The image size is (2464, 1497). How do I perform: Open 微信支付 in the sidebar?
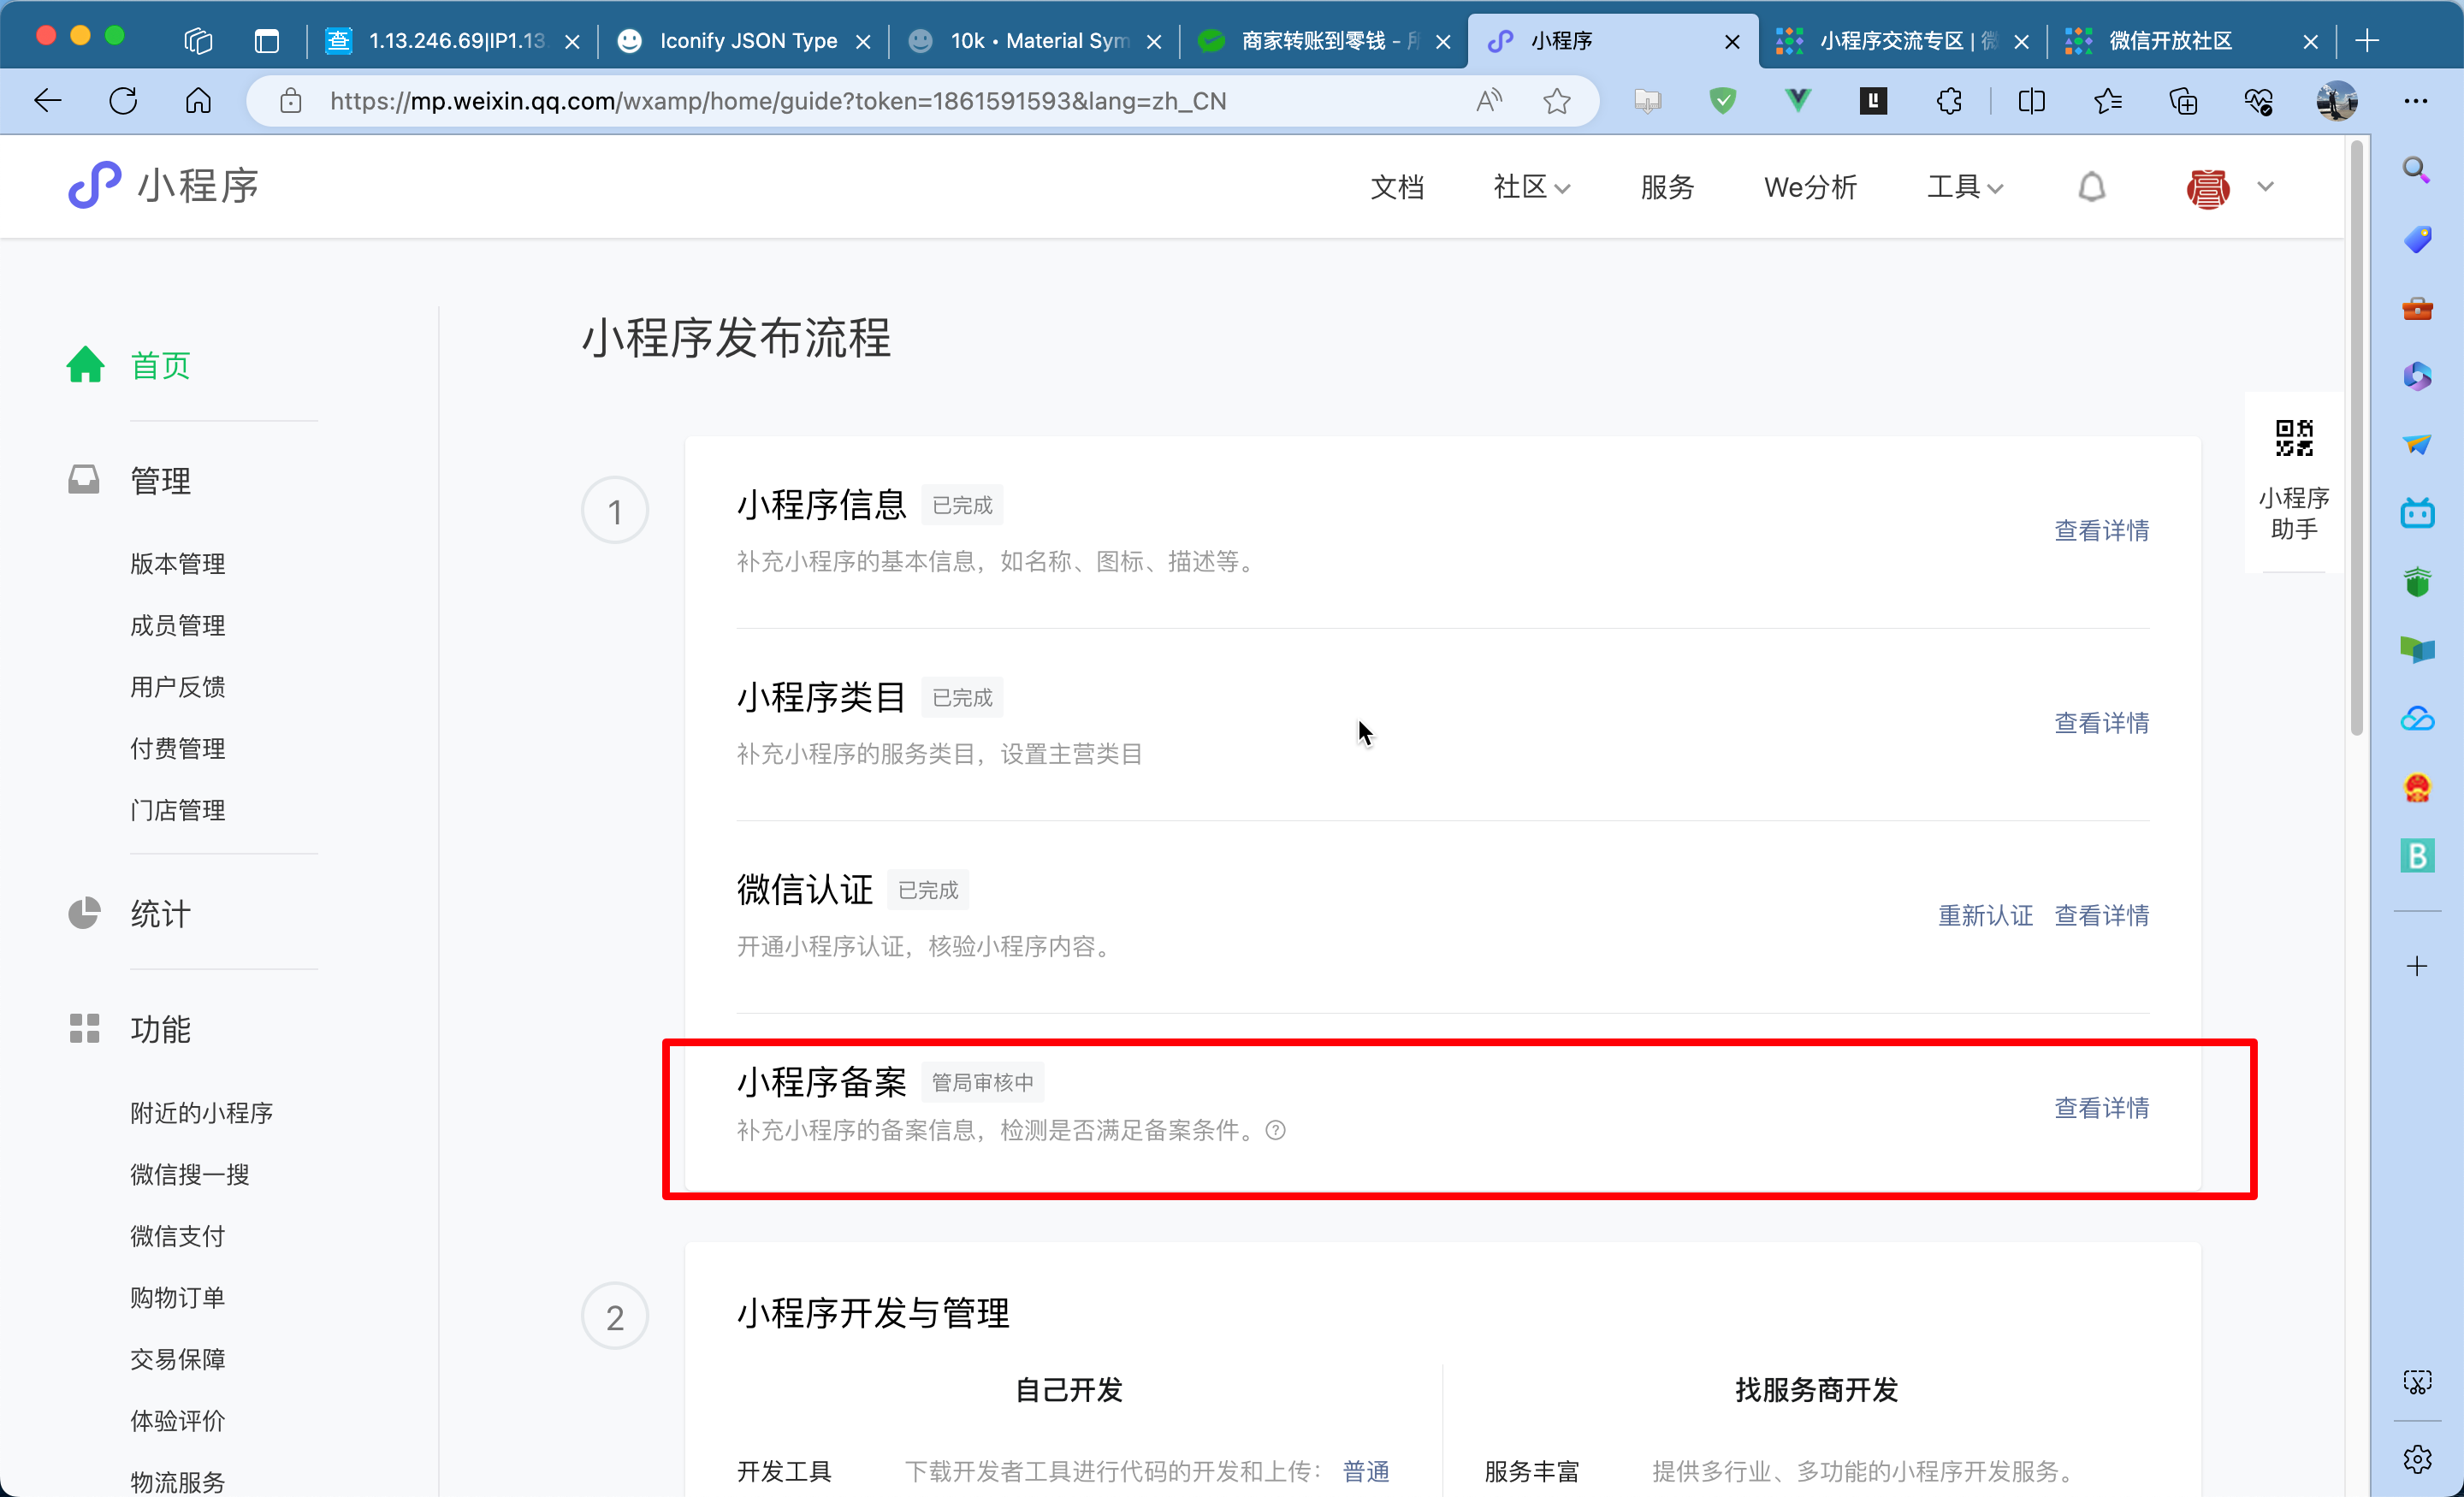click(x=177, y=1236)
